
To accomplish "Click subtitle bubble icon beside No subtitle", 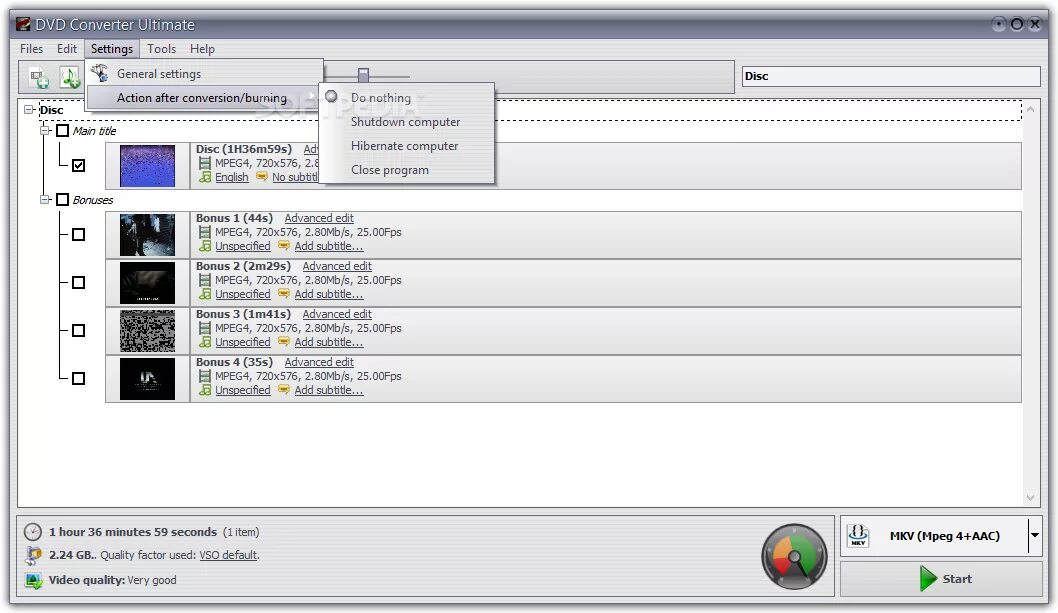I will [262, 177].
